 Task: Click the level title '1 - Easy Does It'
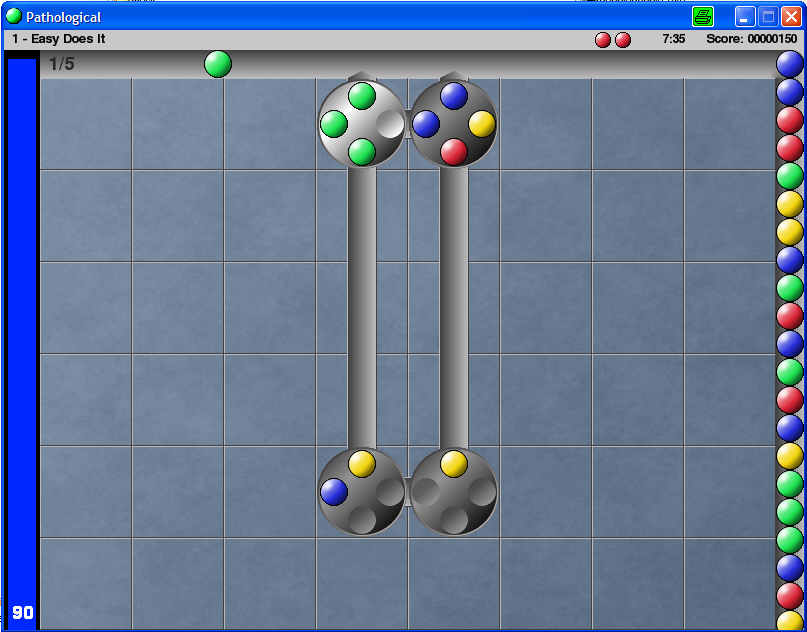pyautogui.click(x=59, y=39)
